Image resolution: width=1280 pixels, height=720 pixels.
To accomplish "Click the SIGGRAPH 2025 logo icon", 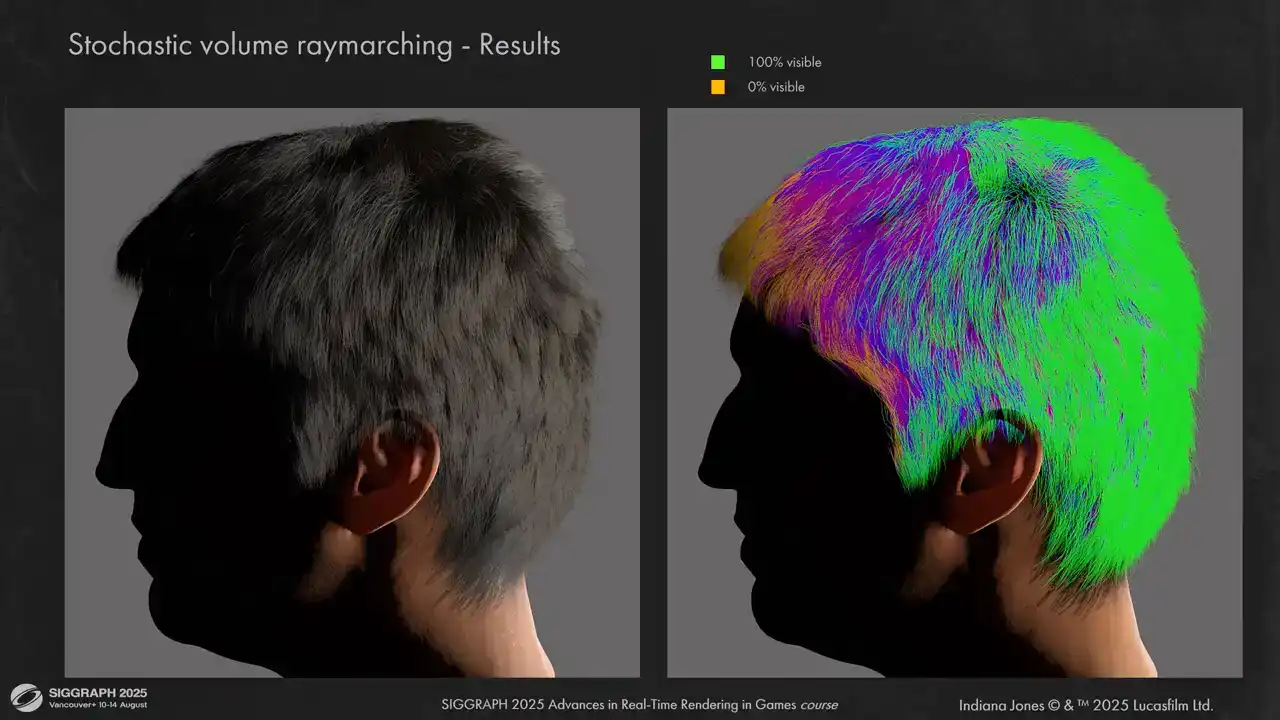I will (x=27, y=697).
